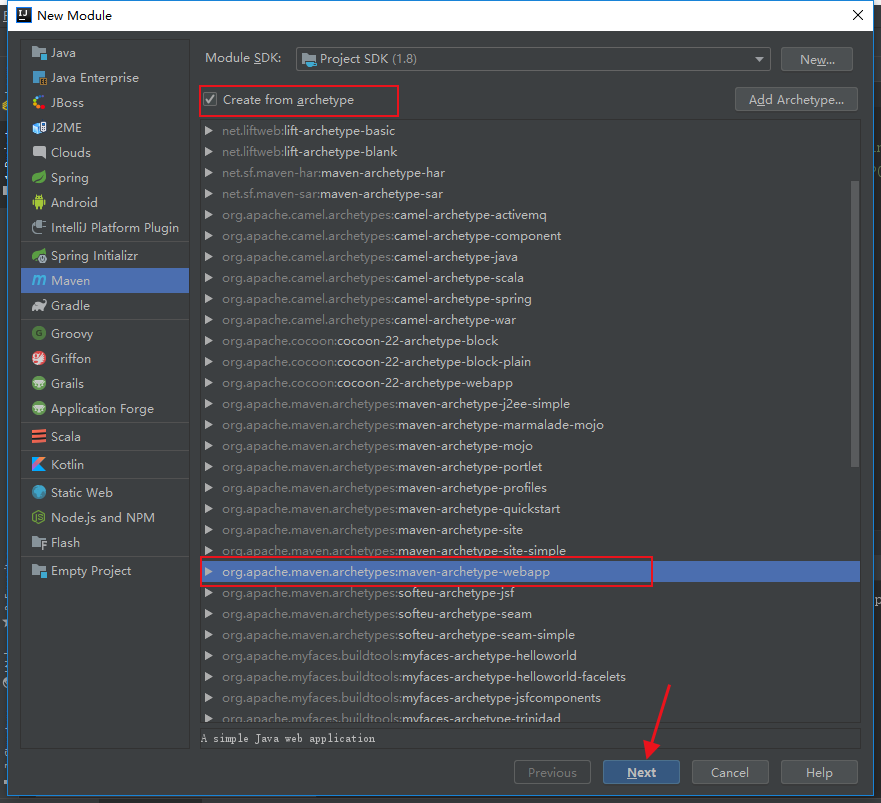Click the Java Enterprise icon
Screen dimensions: 881x803
(x=39, y=78)
